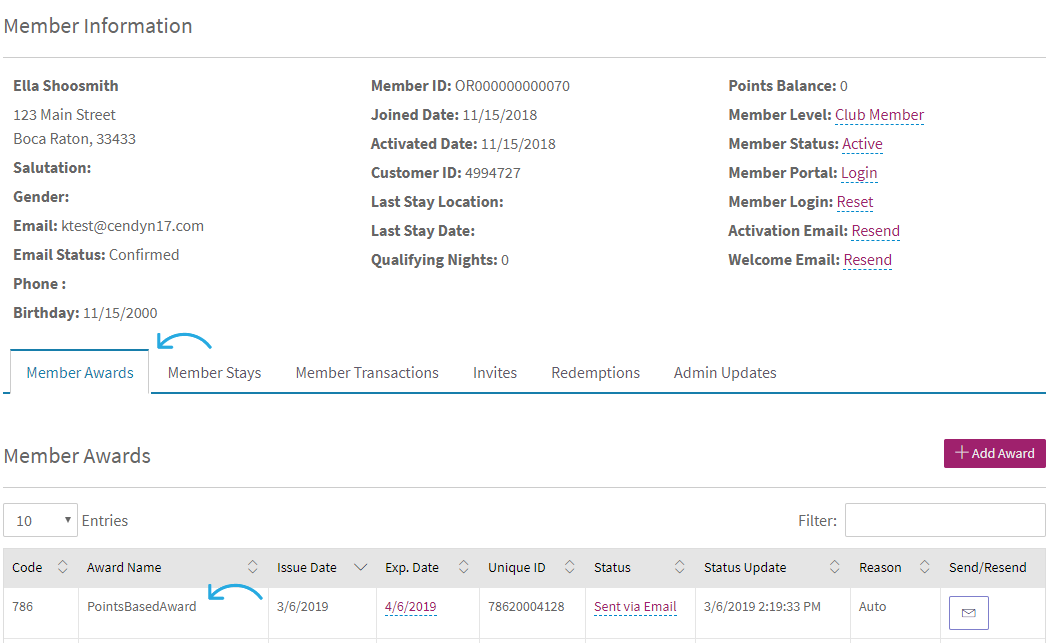The width and height of the screenshot is (1052, 643).
Task: Click the address 123 Main Street
Action: (64, 115)
